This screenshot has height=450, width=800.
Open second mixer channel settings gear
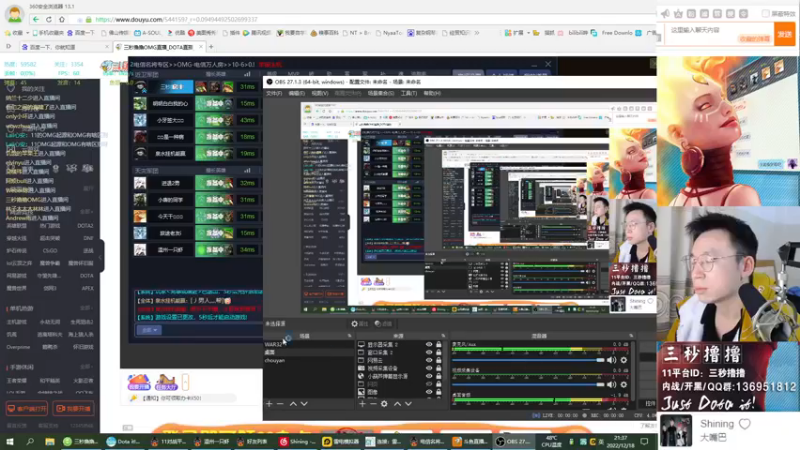click(x=623, y=385)
